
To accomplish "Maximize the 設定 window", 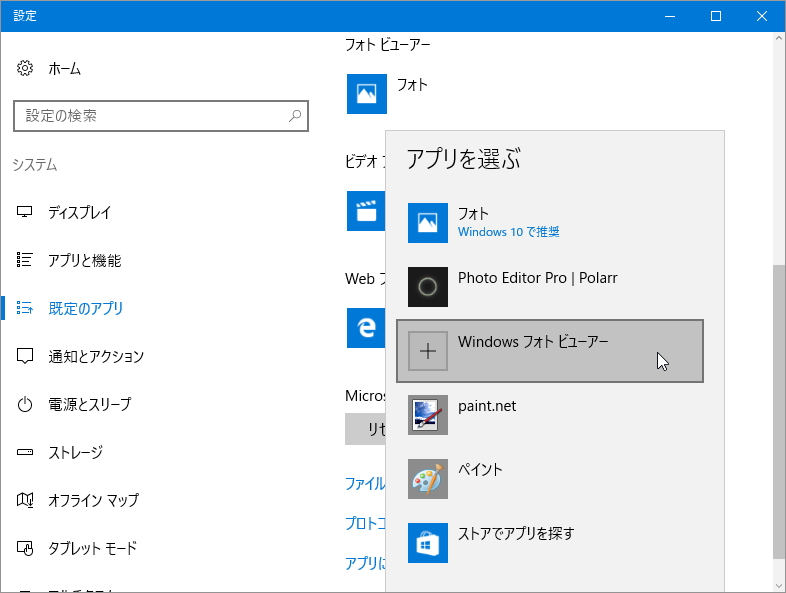I will [716, 16].
